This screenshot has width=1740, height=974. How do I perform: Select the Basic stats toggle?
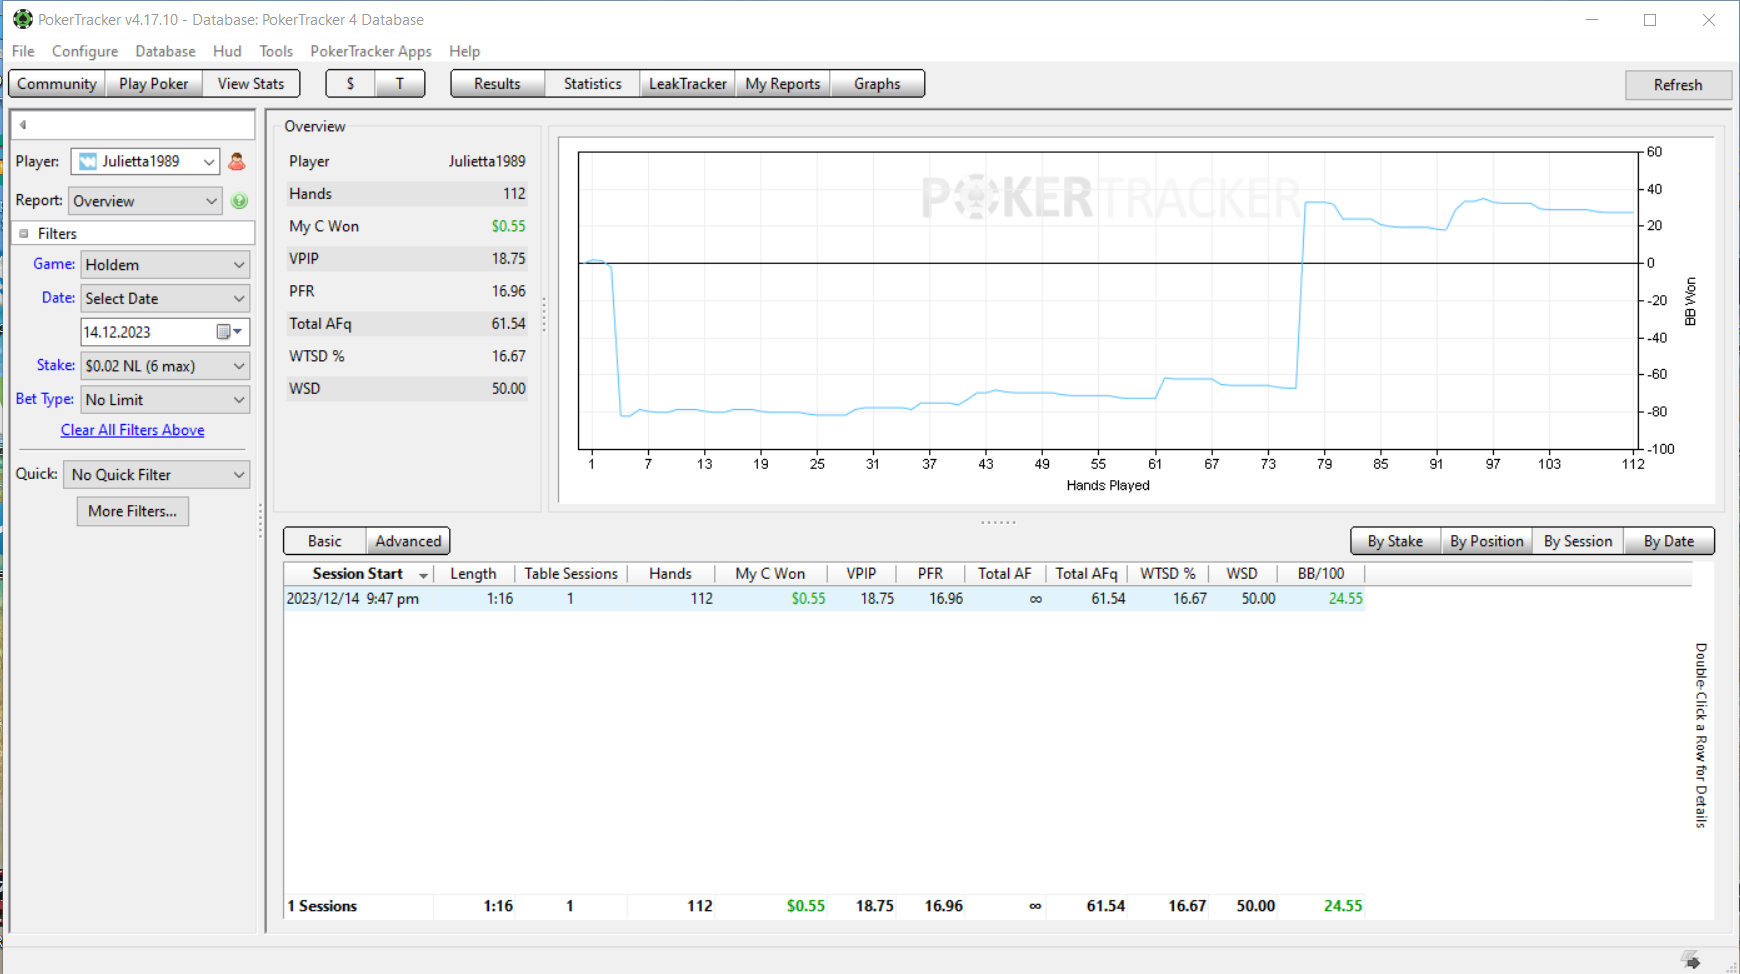pos(324,541)
